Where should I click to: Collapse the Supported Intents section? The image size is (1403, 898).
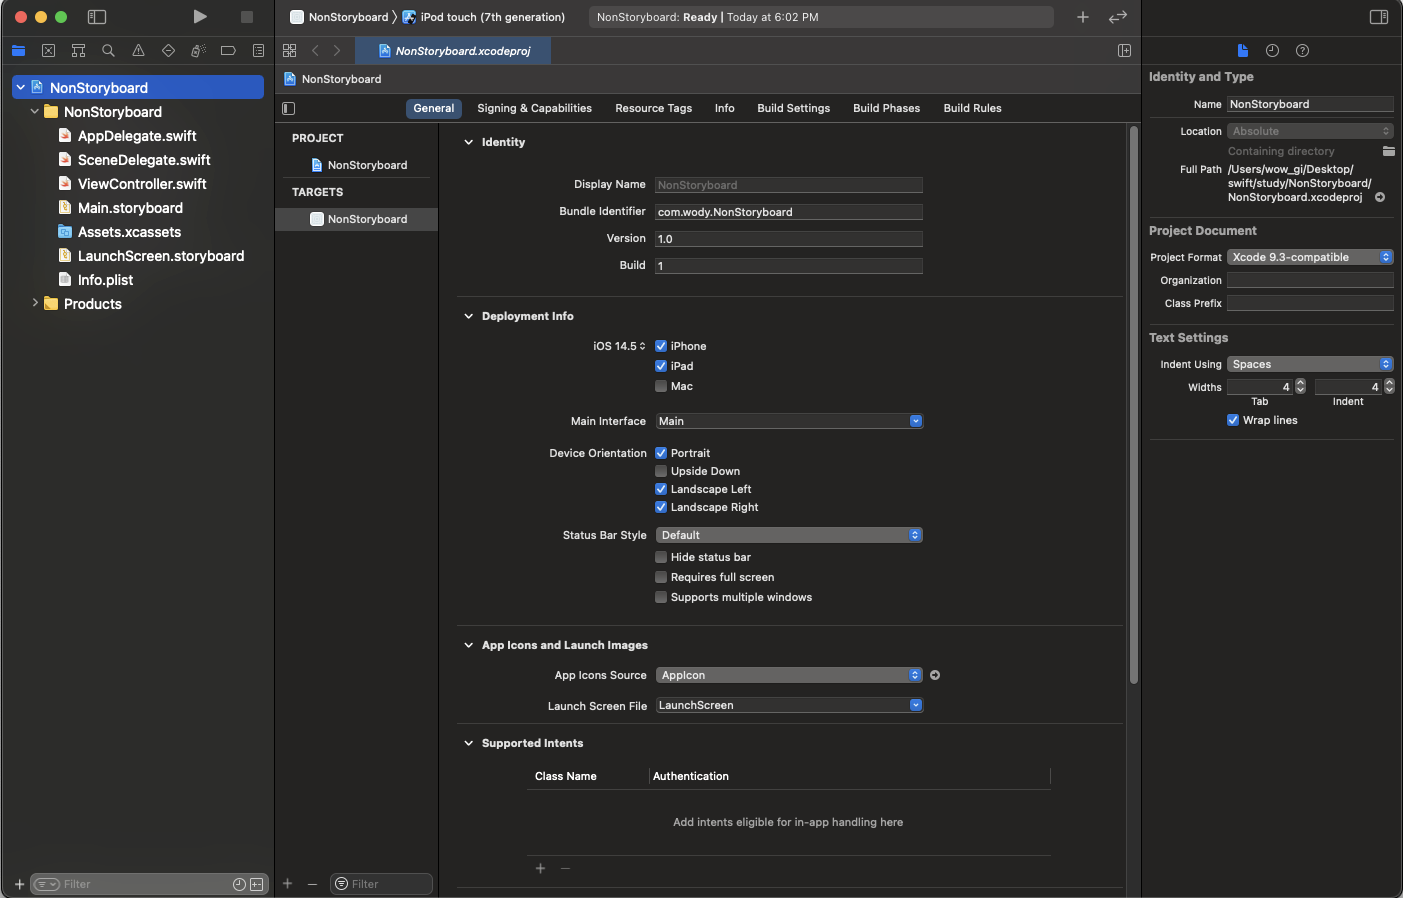[x=468, y=743]
